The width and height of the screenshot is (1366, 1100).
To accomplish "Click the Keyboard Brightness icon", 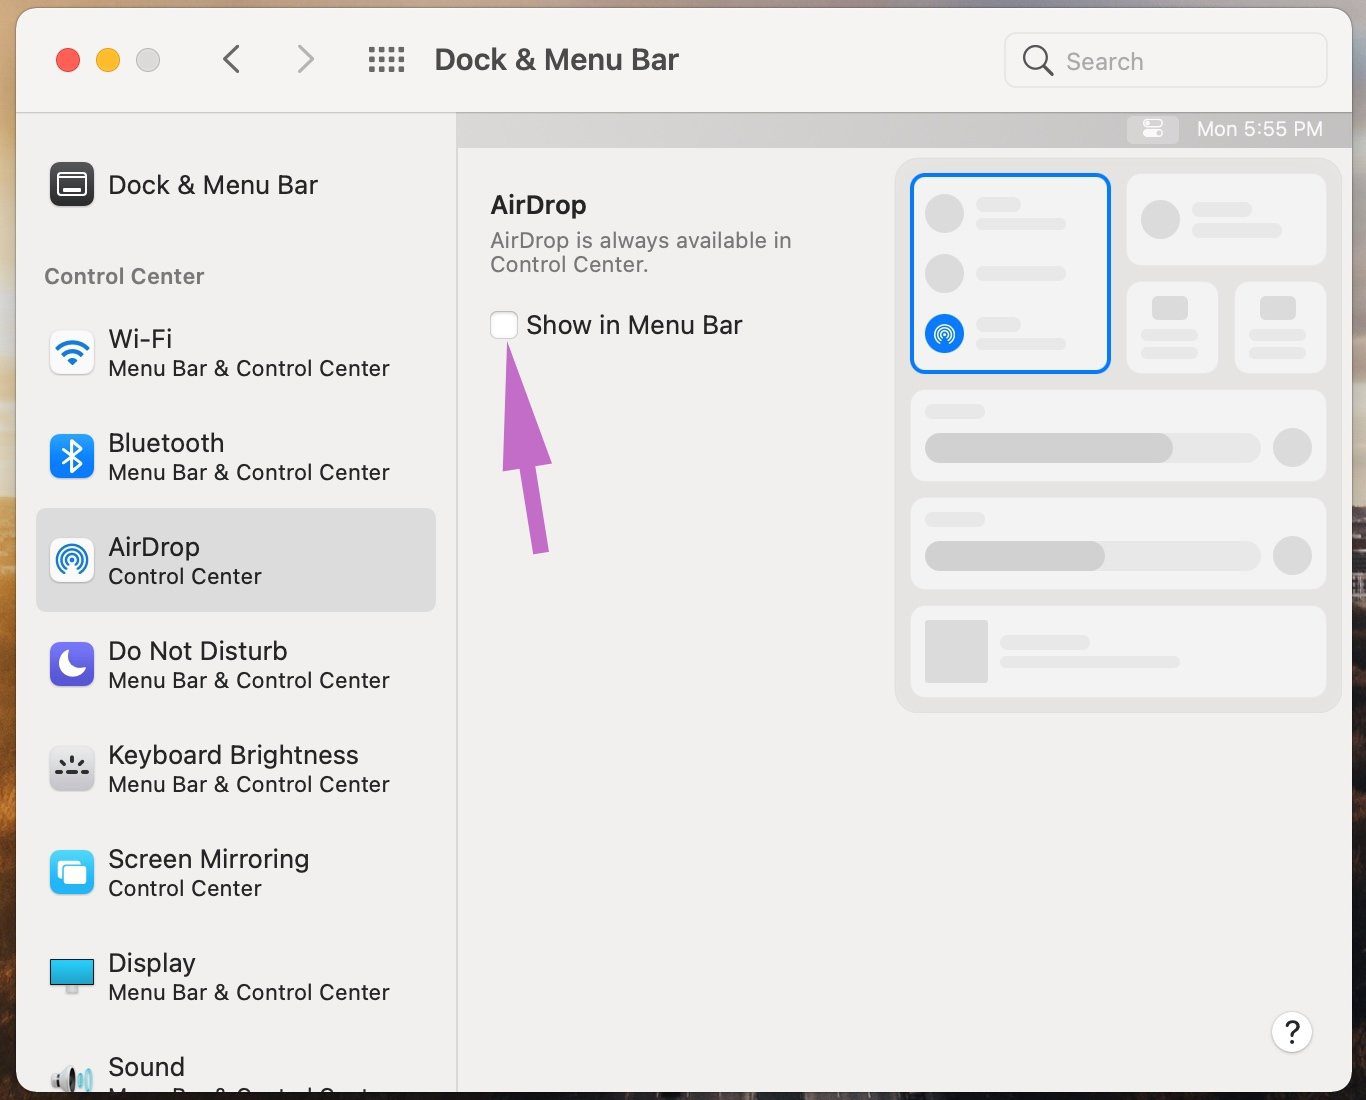I will (x=72, y=768).
